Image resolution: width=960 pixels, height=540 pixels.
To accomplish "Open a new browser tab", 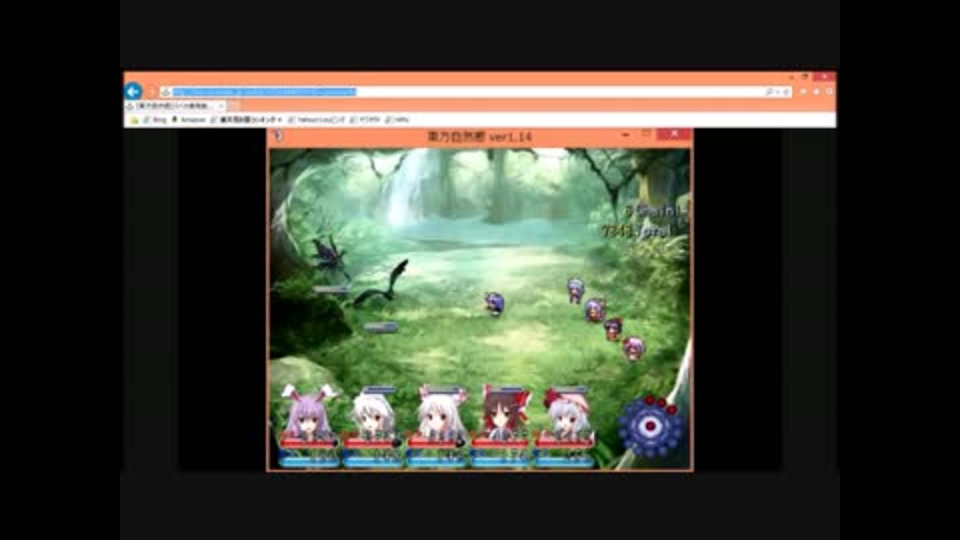I will click(x=234, y=106).
